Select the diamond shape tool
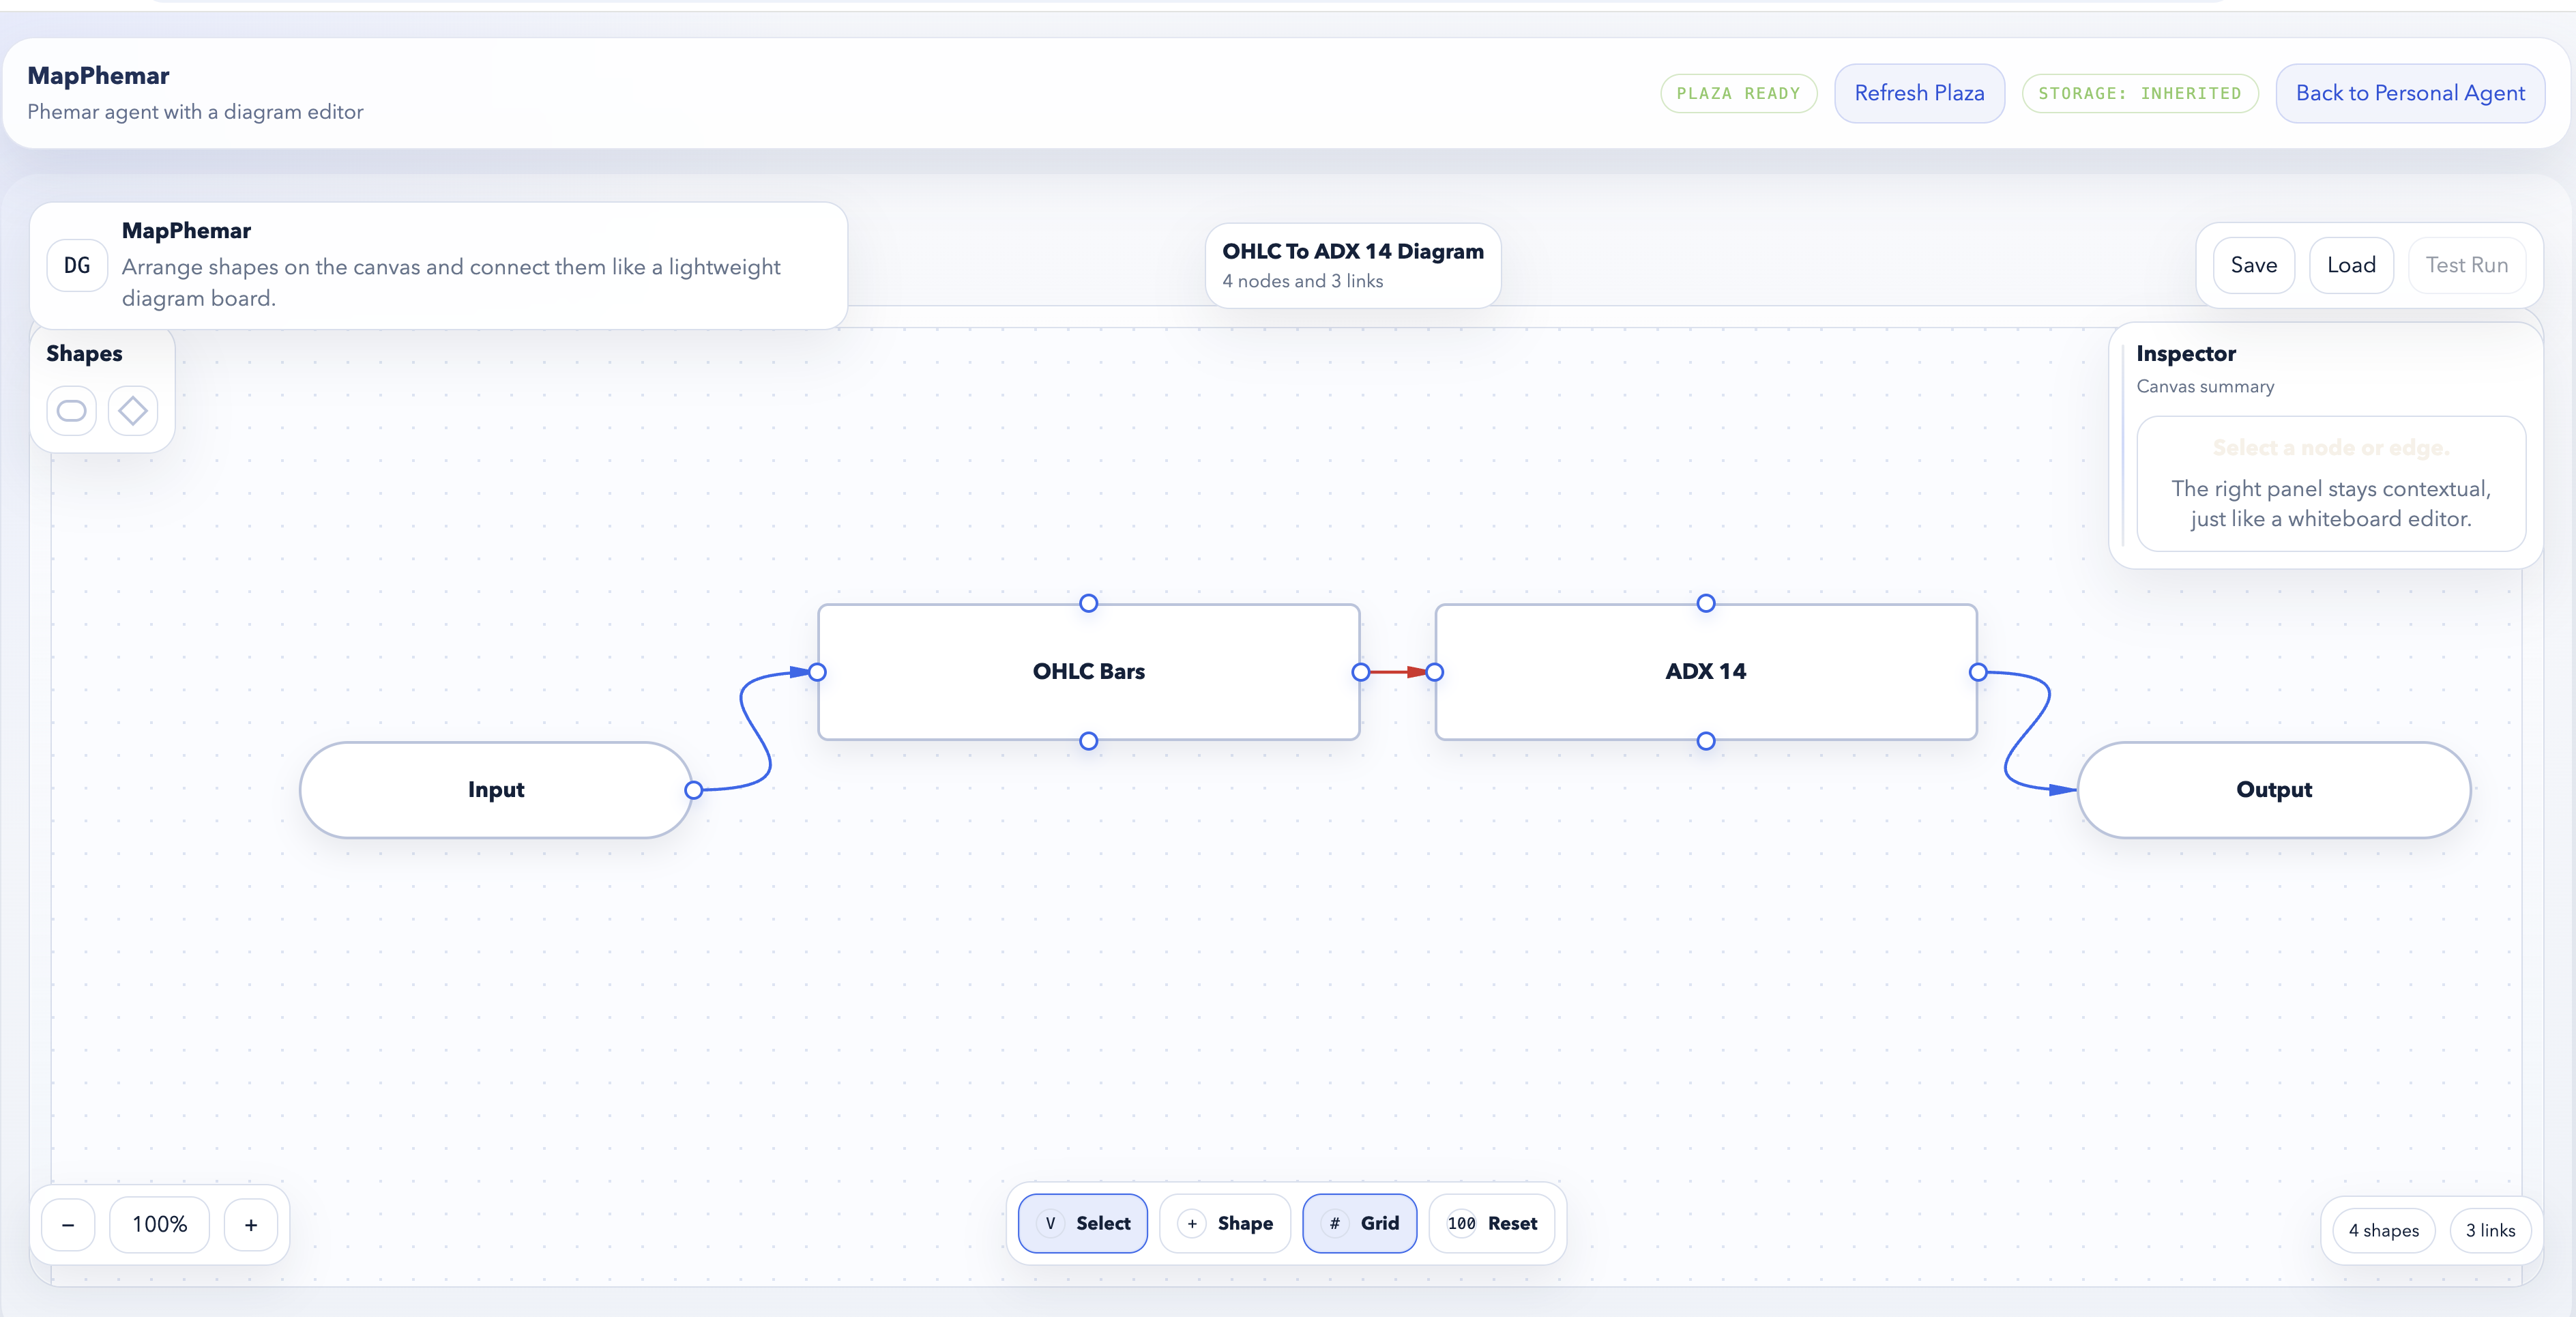This screenshot has width=2576, height=1317. tap(133, 411)
